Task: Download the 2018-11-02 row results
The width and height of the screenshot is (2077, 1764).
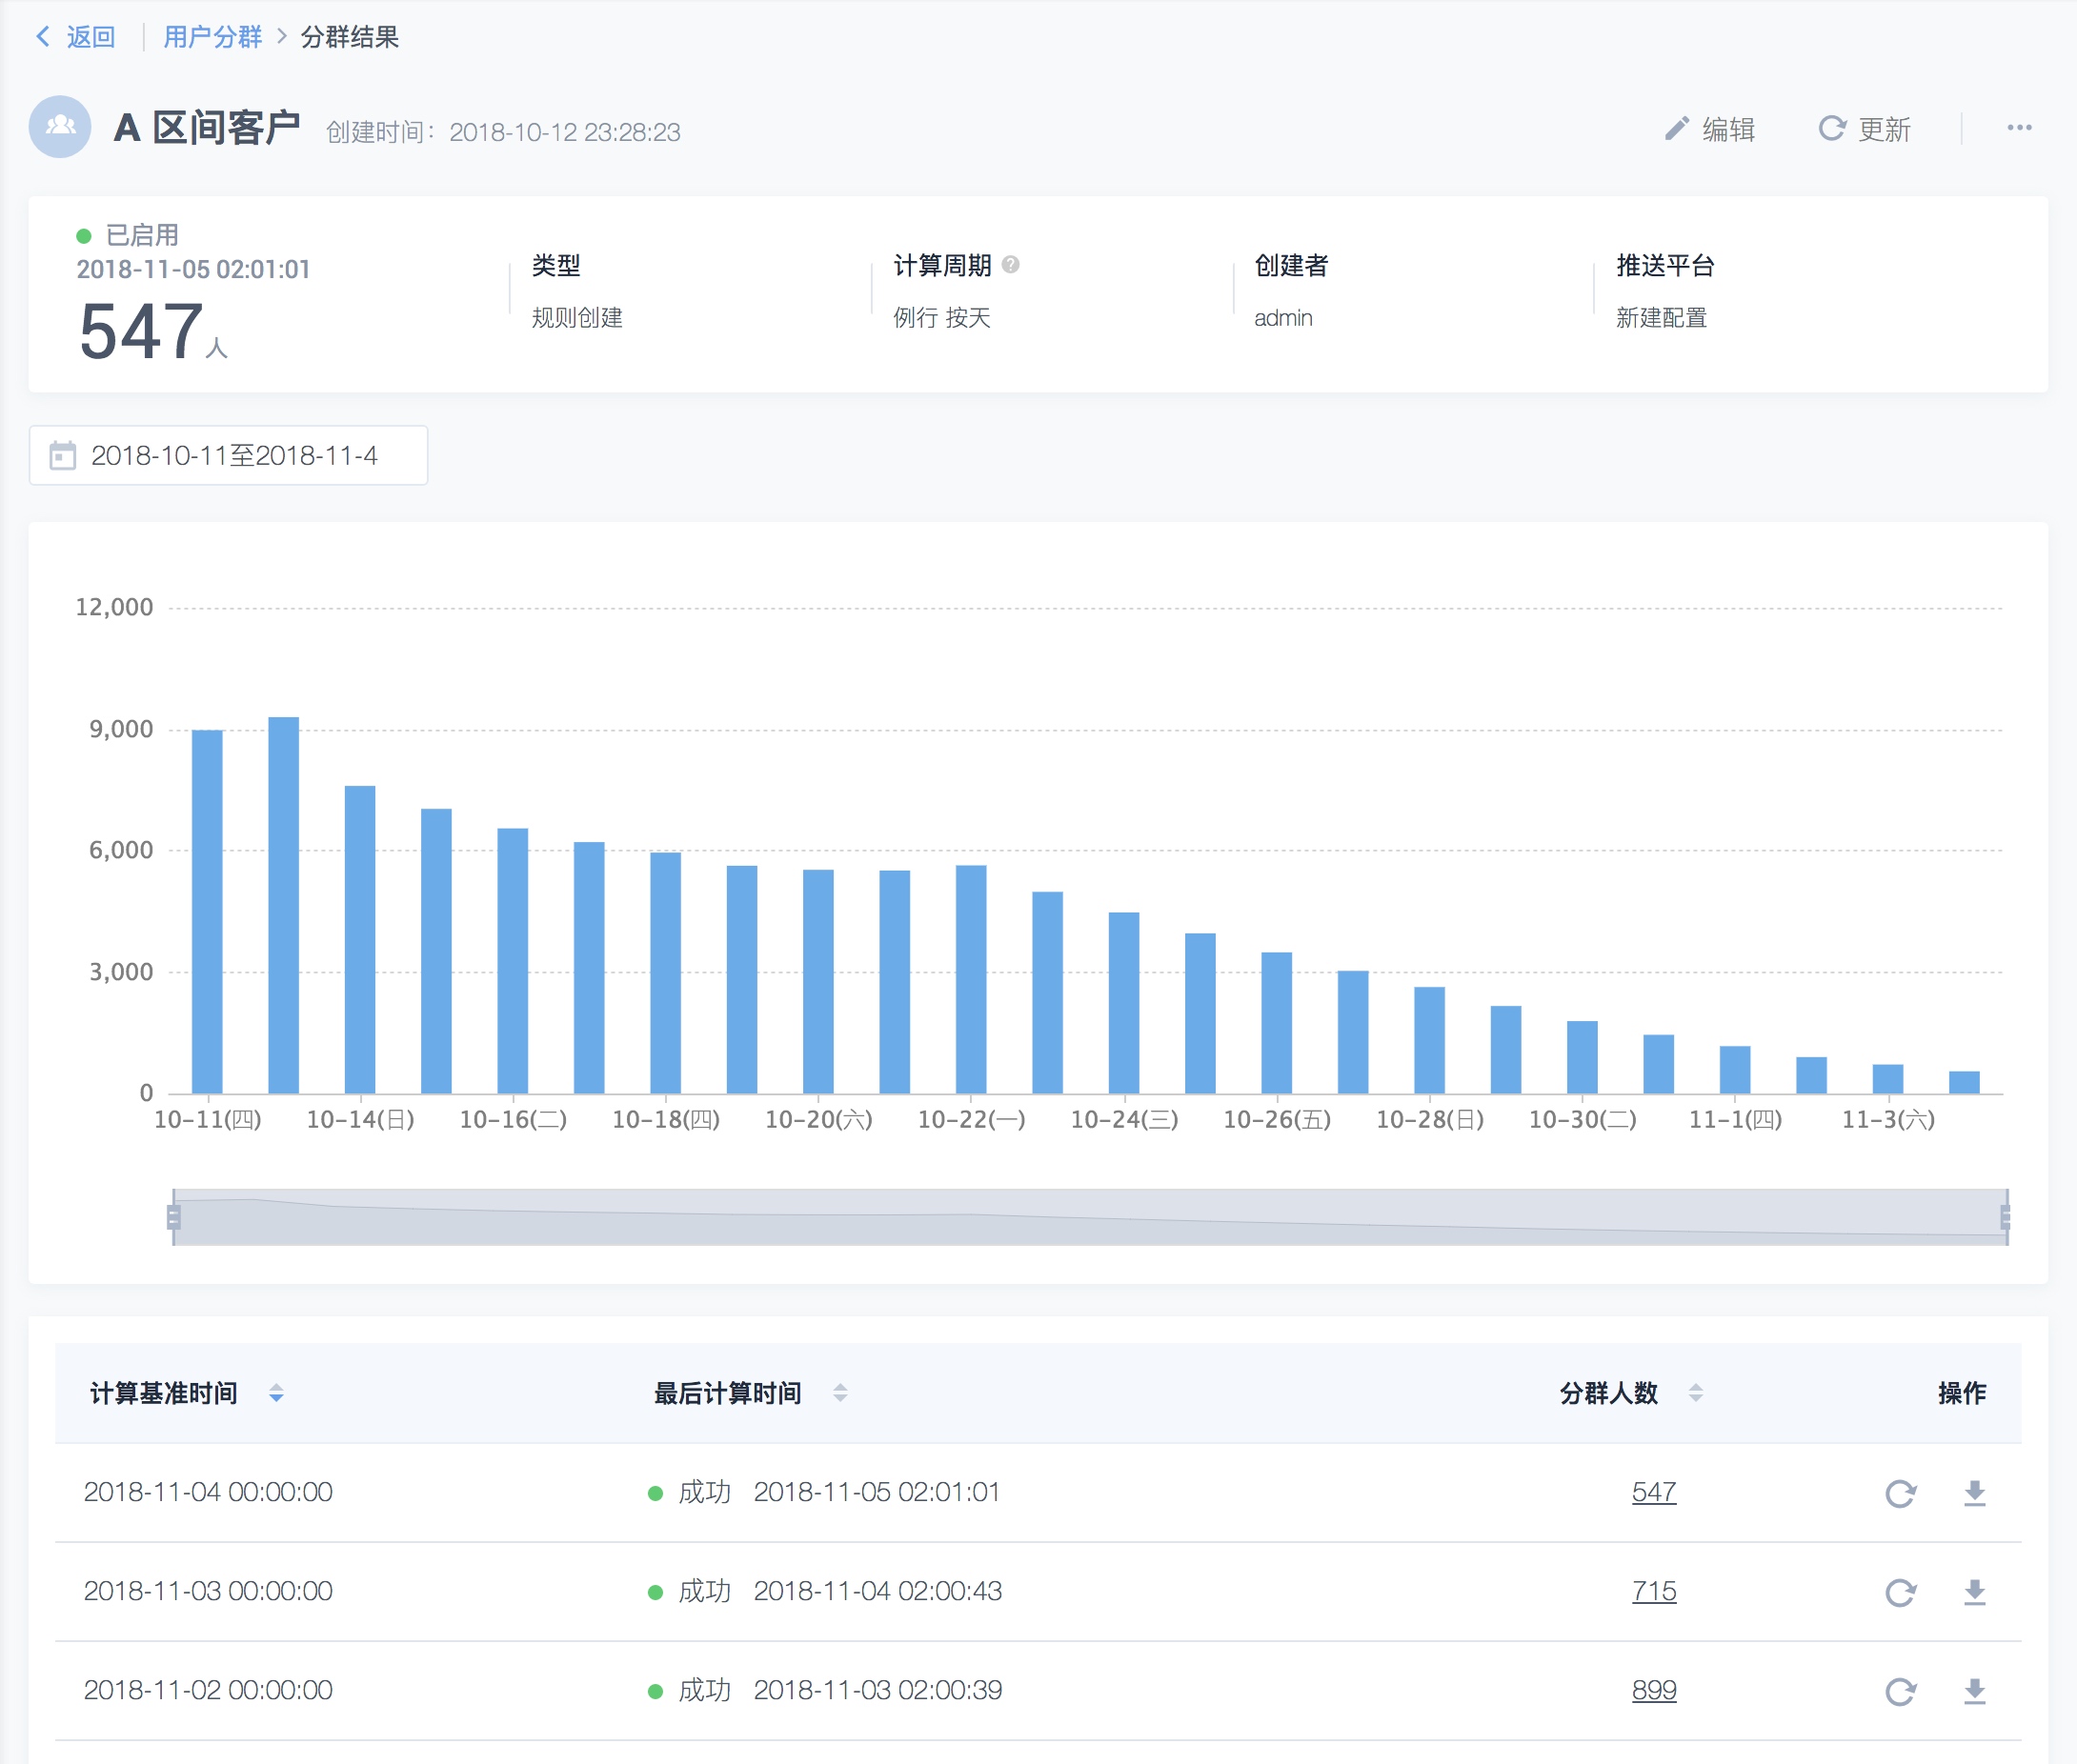Action: pos(1974,1691)
